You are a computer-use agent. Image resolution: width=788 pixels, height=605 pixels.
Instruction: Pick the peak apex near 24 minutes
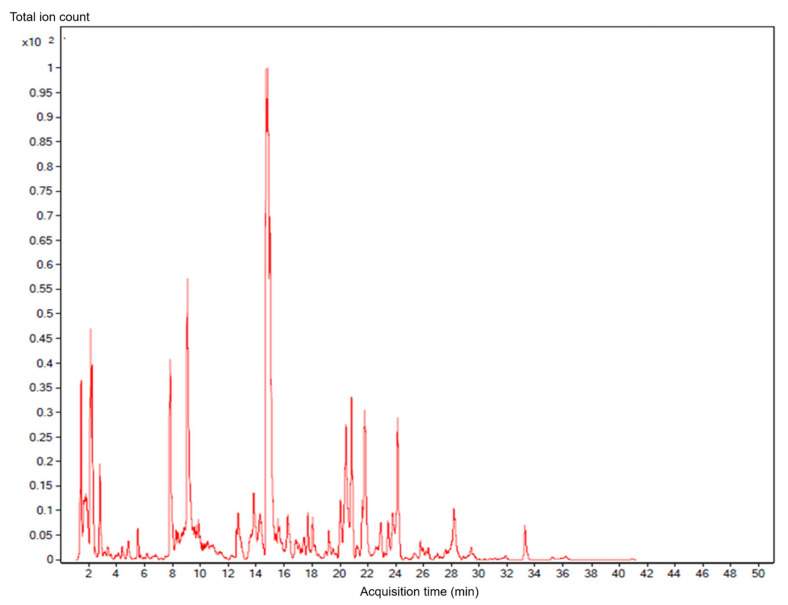tap(398, 418)
